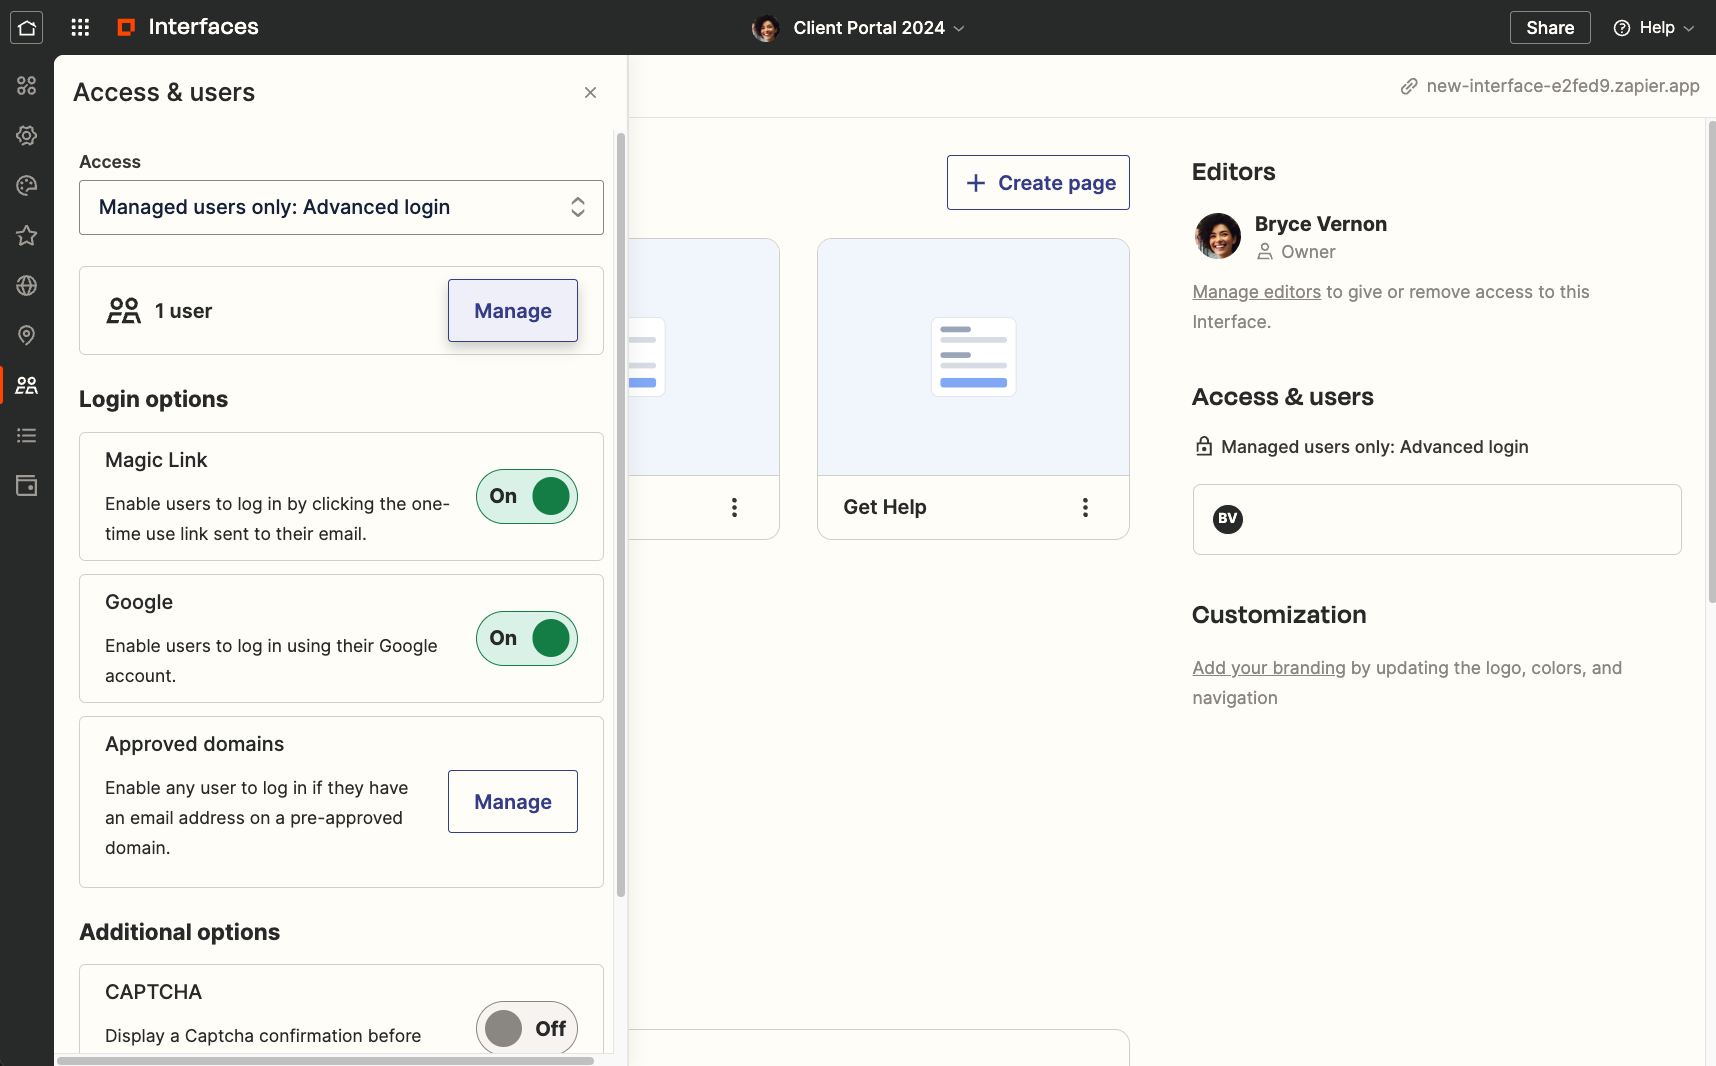Screen dimensions: 1716x1066
Task: Open new-interface-e2fed9.zapier.app link
Action: [x=1563, y=86]
